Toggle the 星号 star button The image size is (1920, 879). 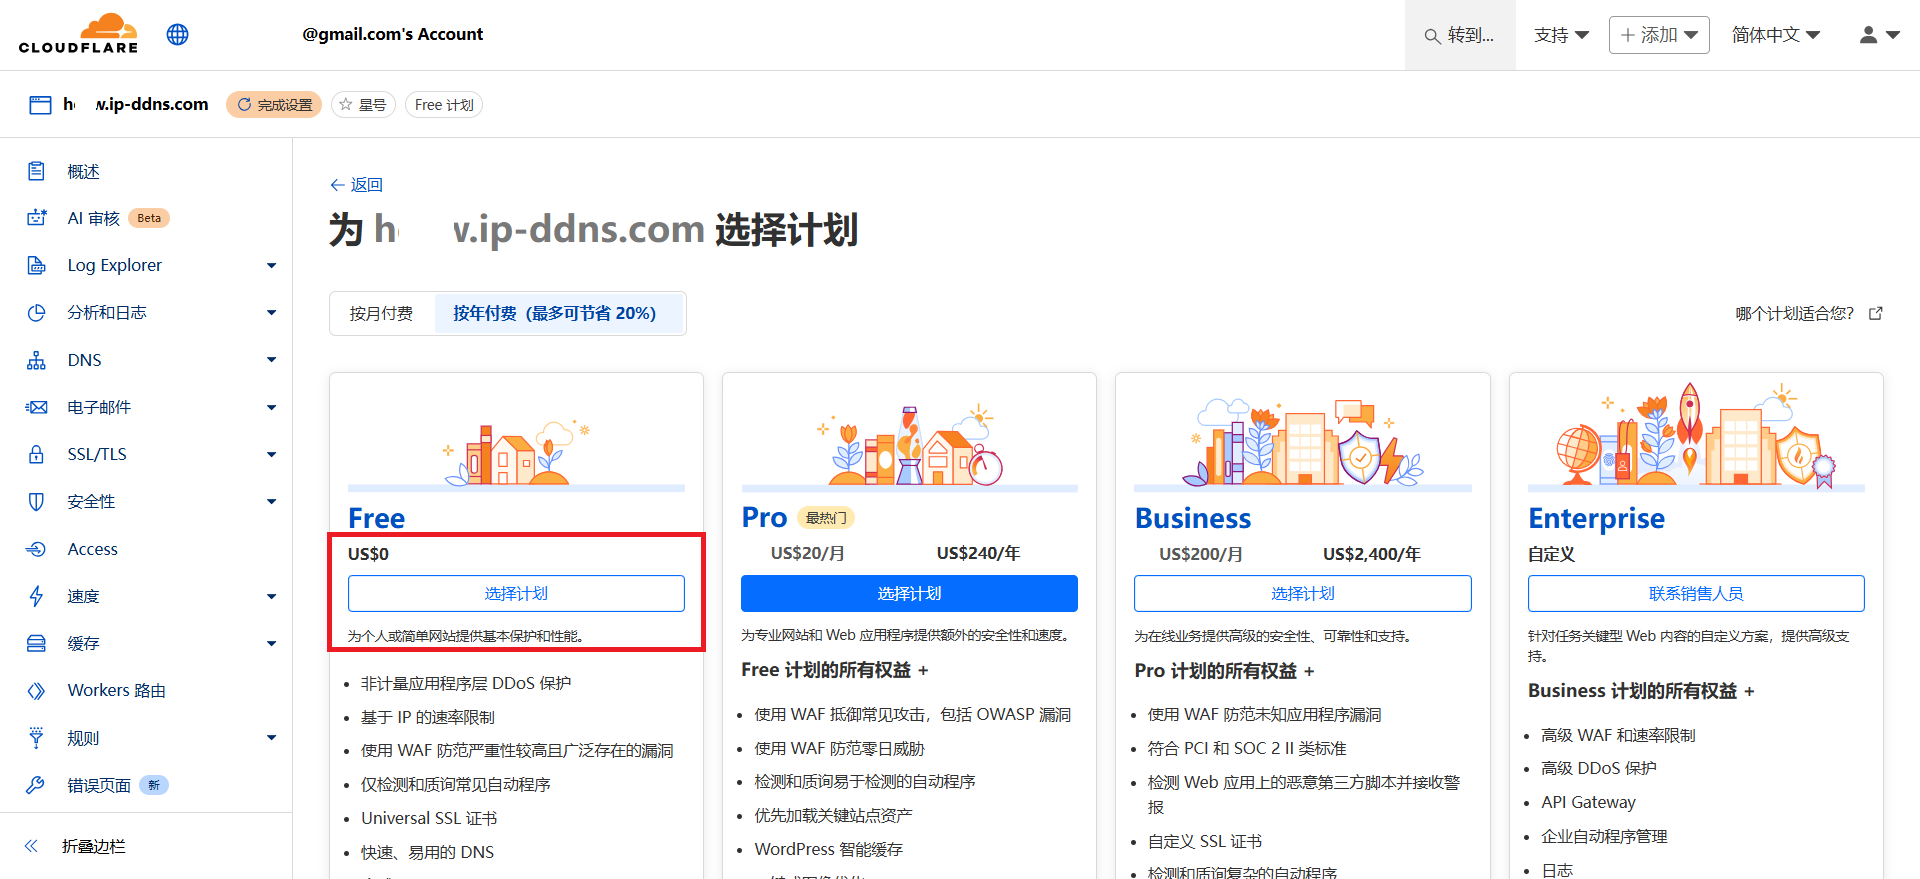pos(363,105)
